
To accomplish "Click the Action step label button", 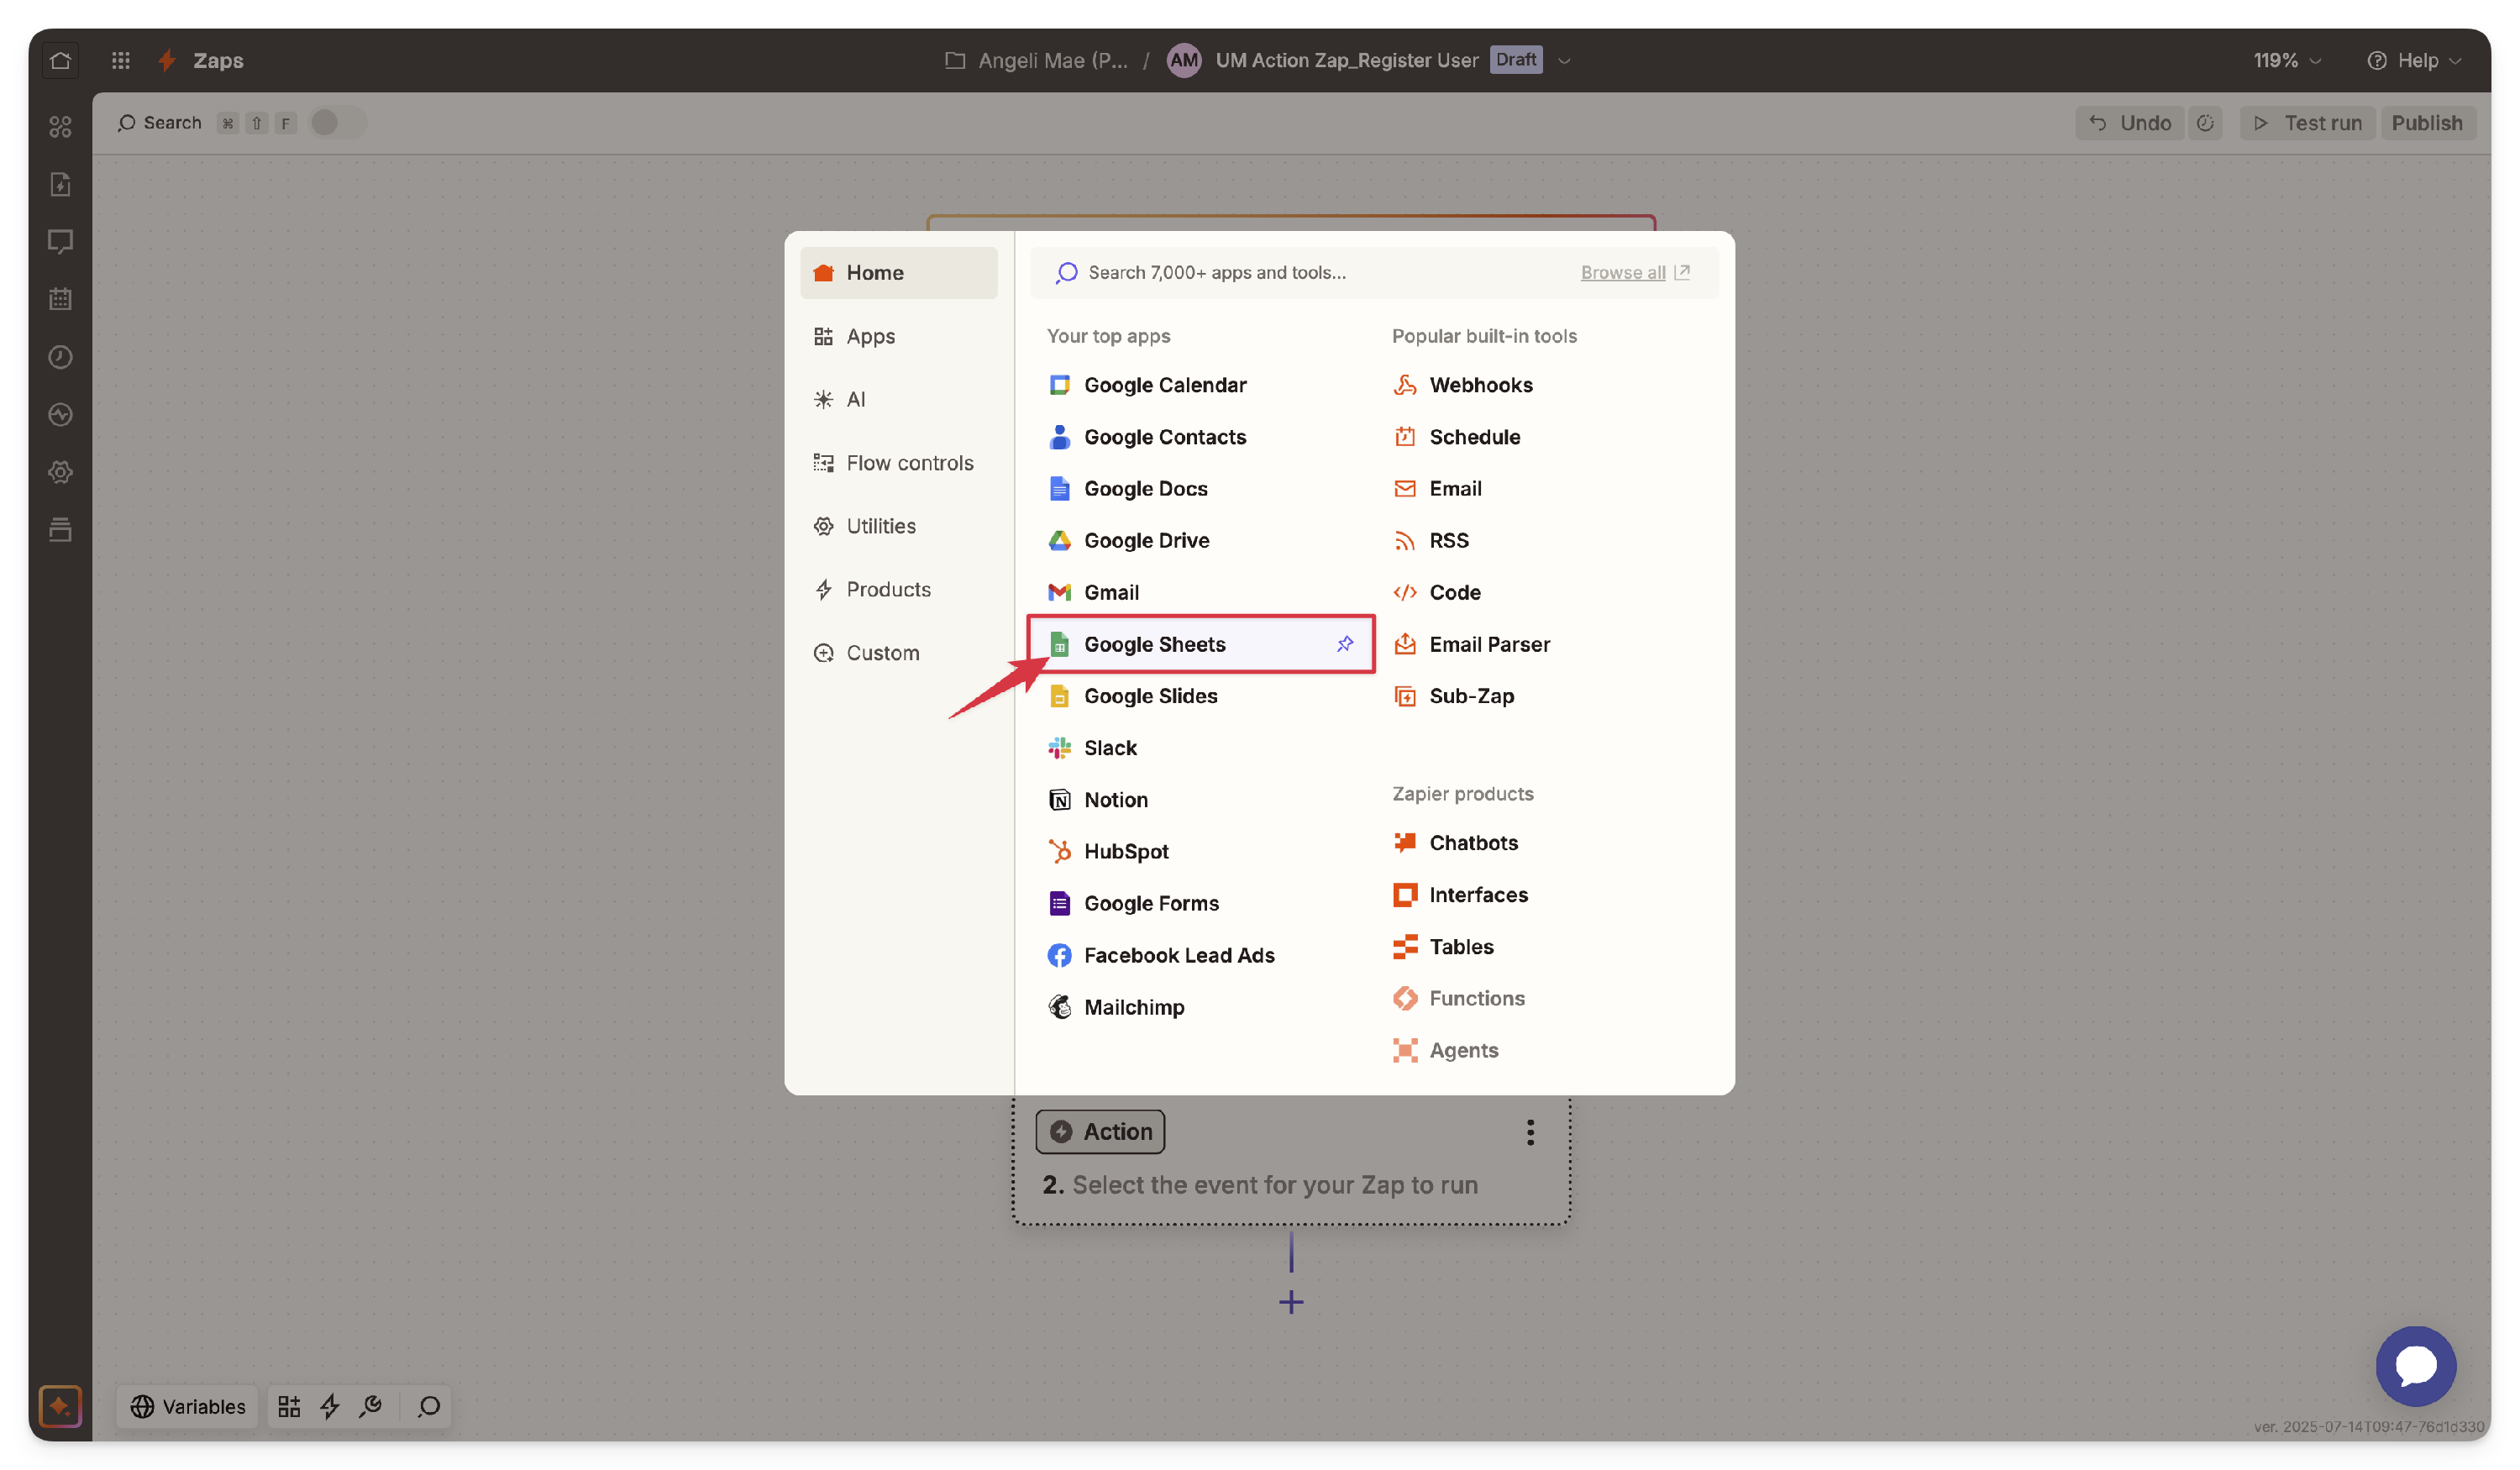I will [1099, 1131].
